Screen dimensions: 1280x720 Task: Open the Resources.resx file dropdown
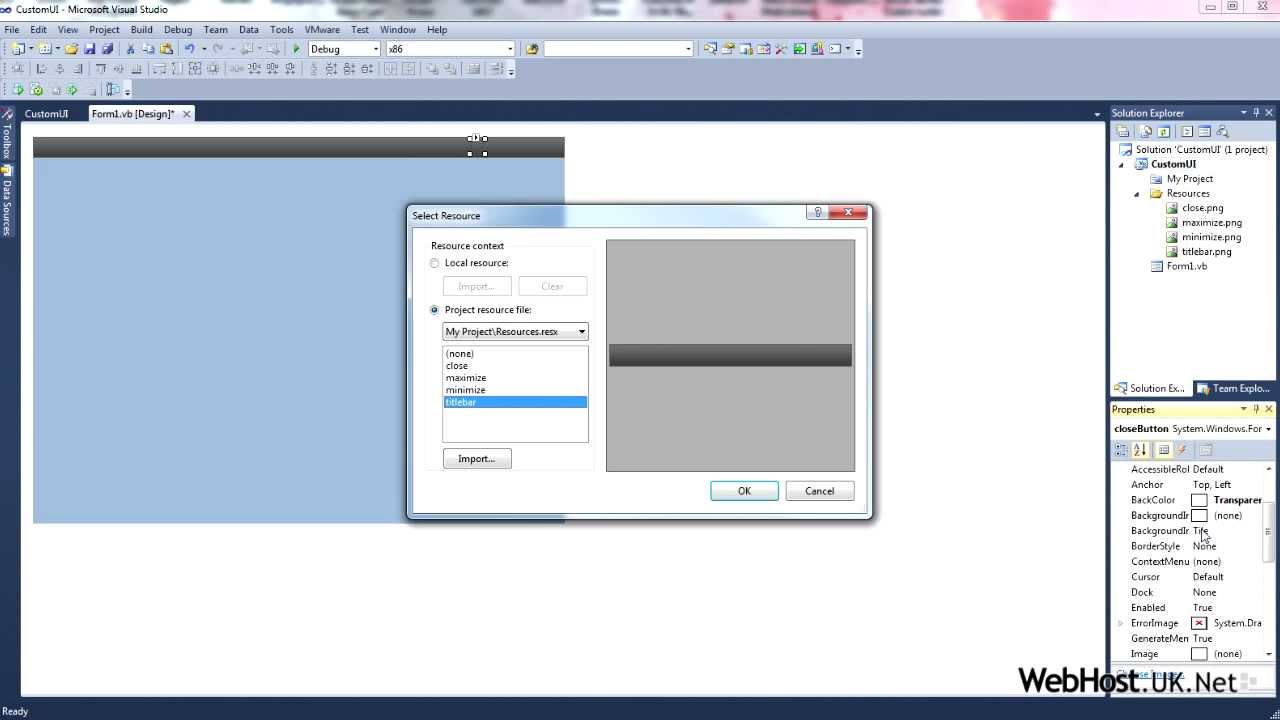point(581,332)
